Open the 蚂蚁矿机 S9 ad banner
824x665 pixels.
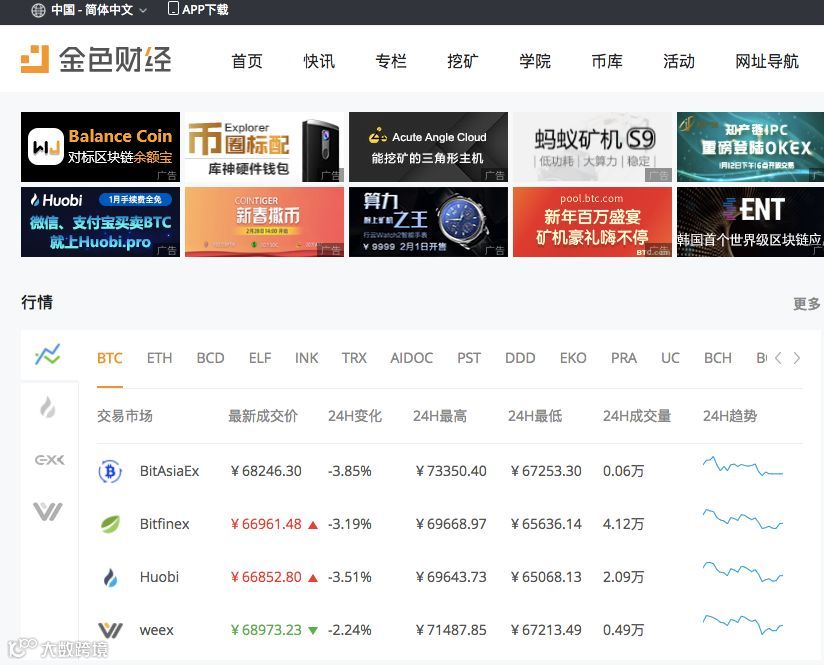point(592,147)
